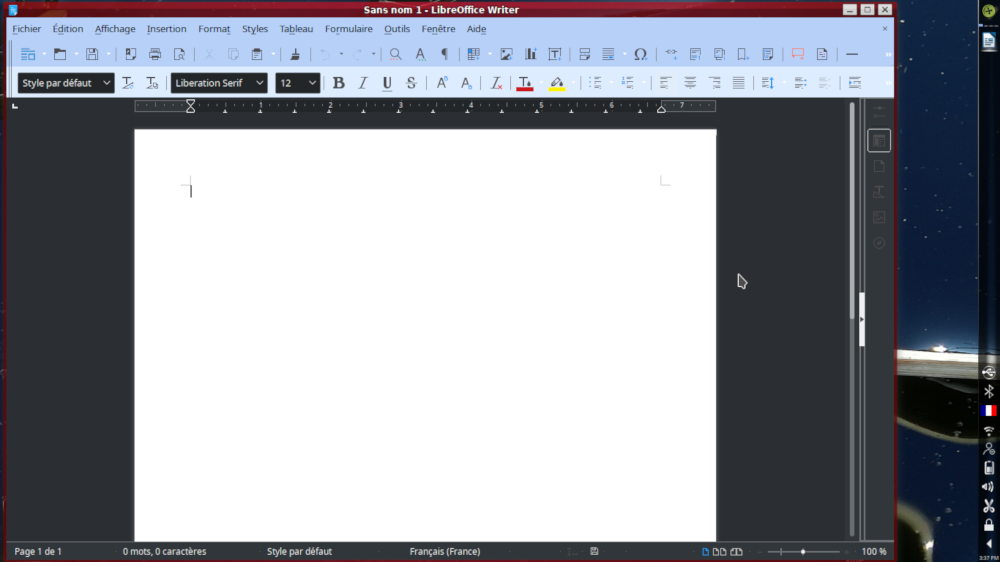The width and height of the screenshot is (1000, 562).
Task: Select the Clone formatting paintbrush
Action: [295, 54]
